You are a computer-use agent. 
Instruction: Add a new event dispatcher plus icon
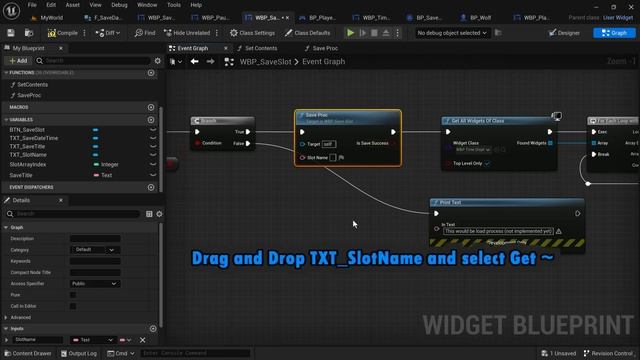pos(151,187)
